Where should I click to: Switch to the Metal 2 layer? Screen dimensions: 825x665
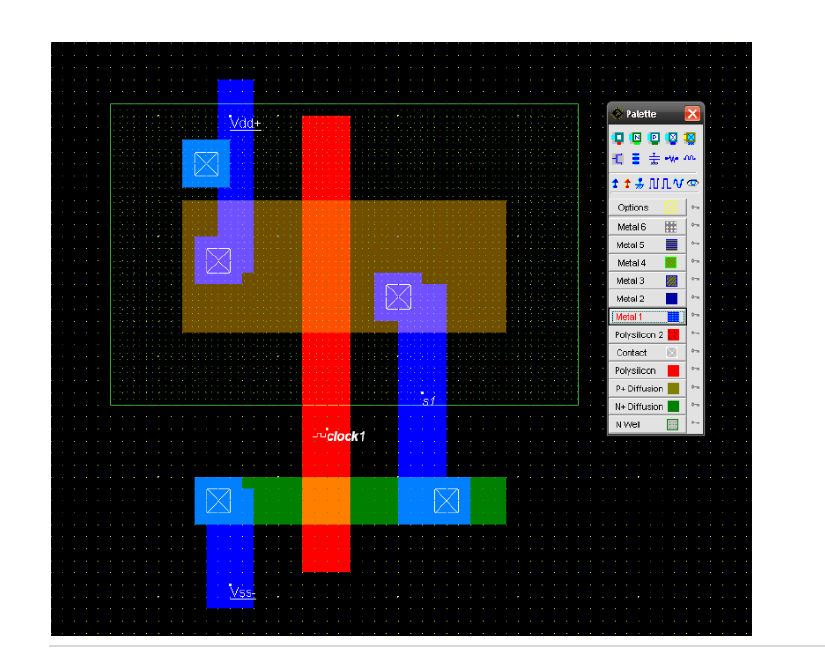coord(648,298)
